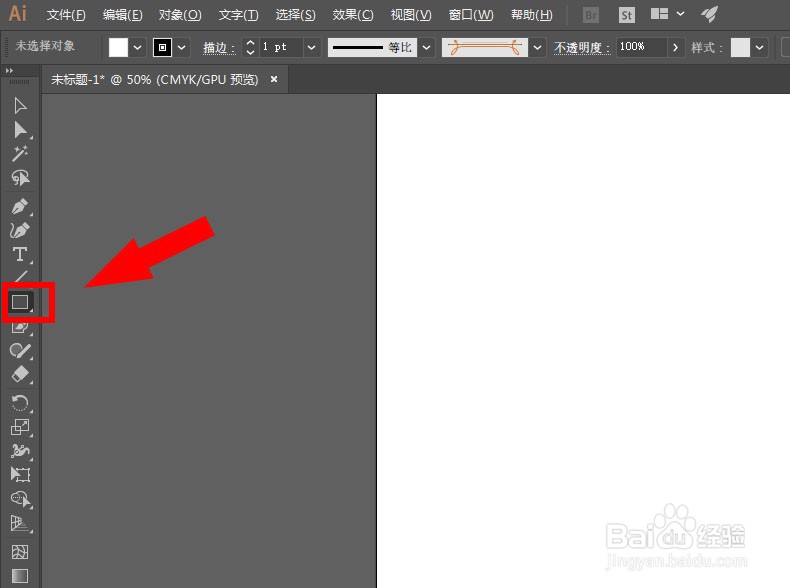Open the 对象(O) menu
Viewport: 790px width, 588px height.
(x=180, y=15)
